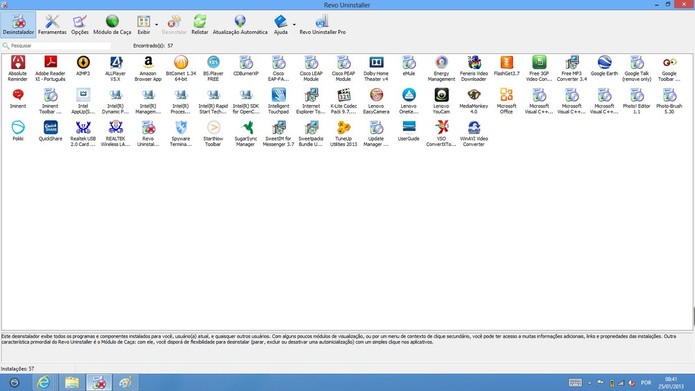Open the taskbar clock and date

click(x=671, y=383)
